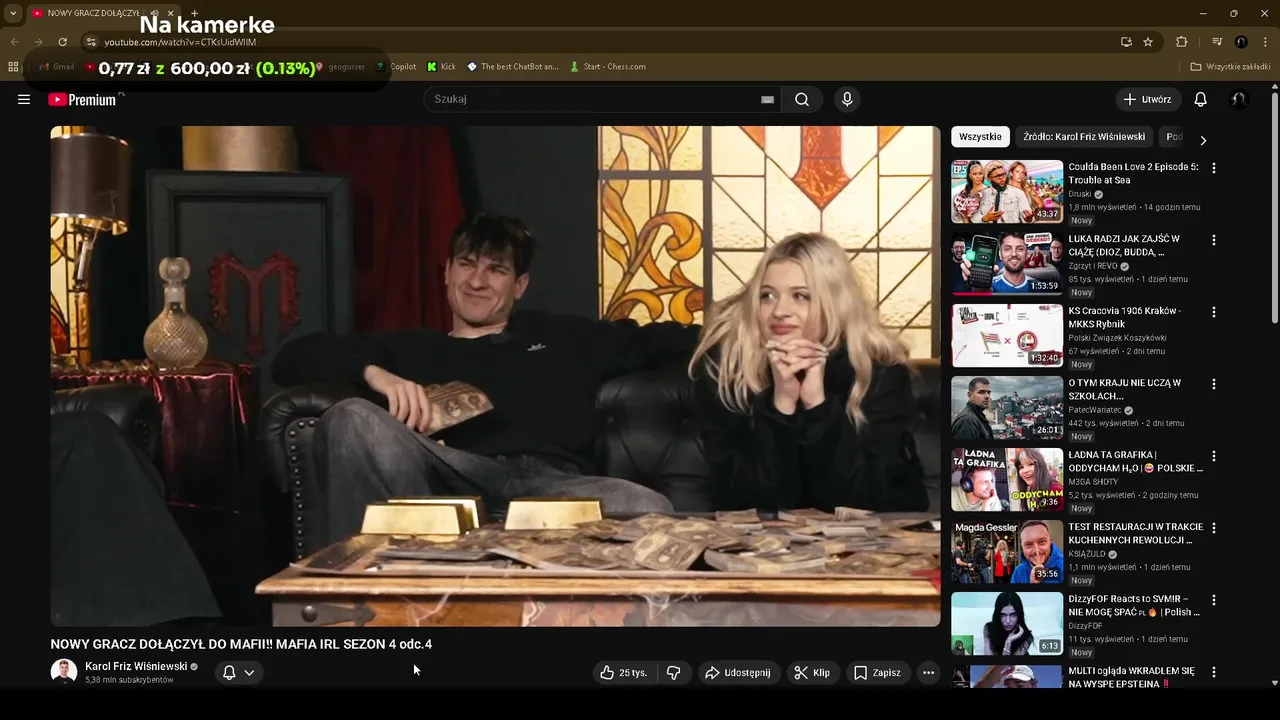Show more filter chips with the arrow

[1203, 140]
